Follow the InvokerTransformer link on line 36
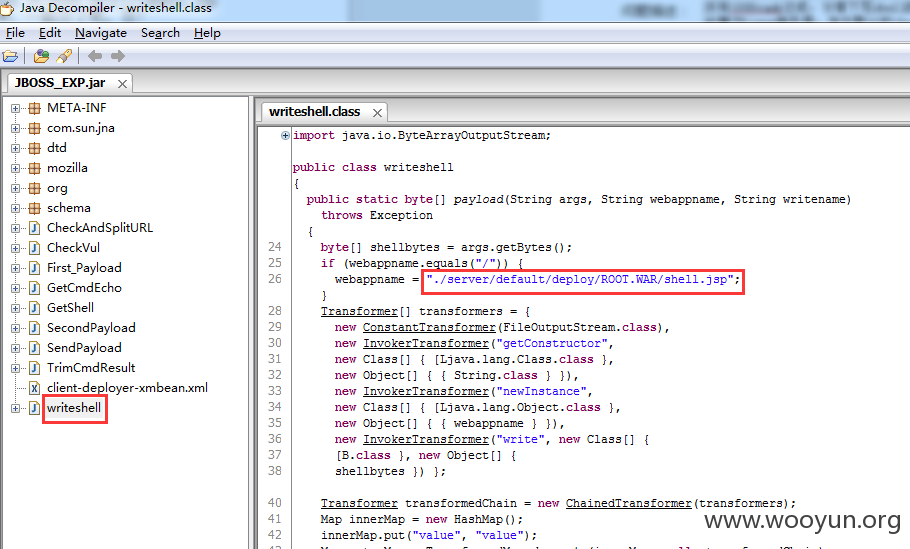The width and height of the screenshot is (910, 549). point(426,439)
